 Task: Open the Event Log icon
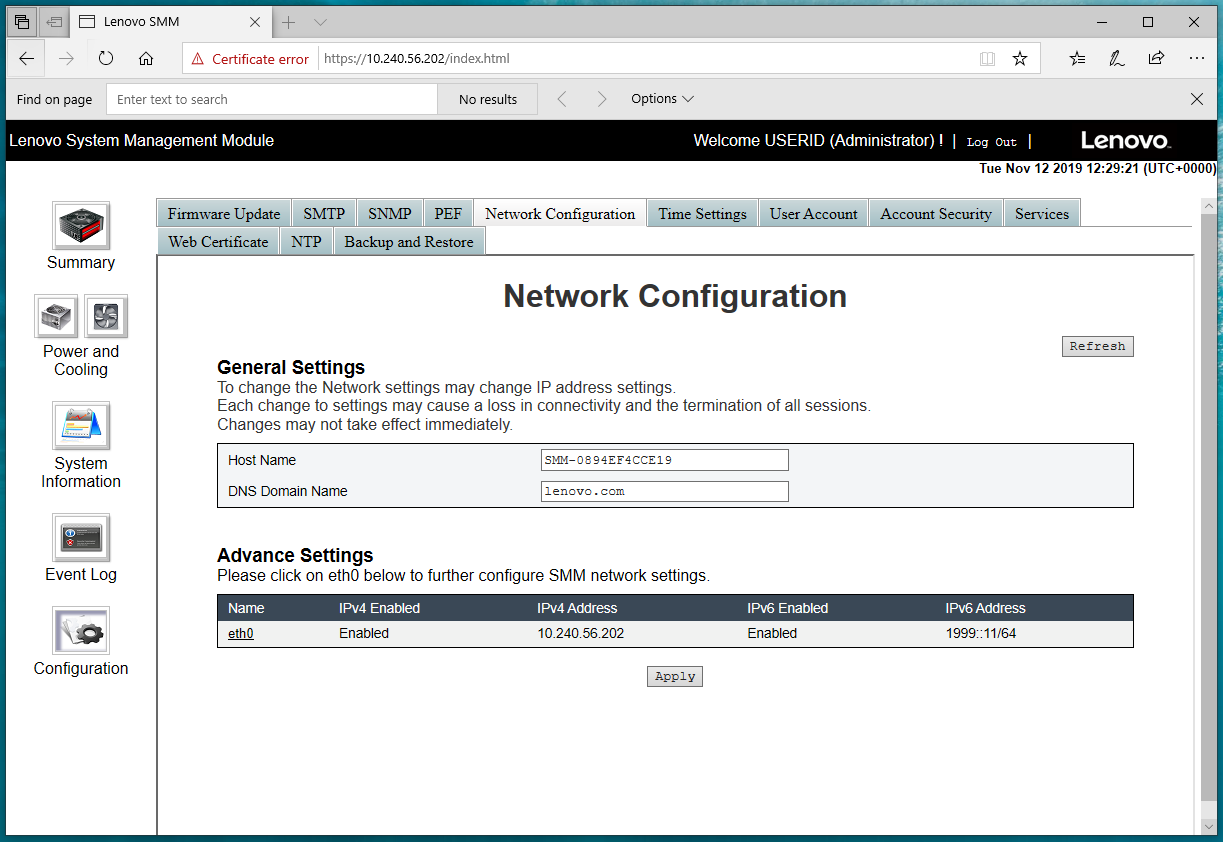coord(81,538)
